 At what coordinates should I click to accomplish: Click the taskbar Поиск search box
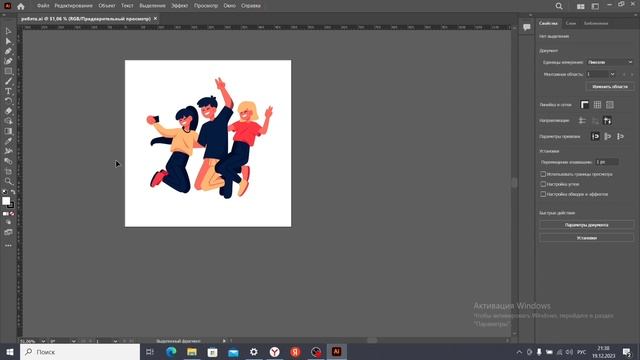[80, 352]
